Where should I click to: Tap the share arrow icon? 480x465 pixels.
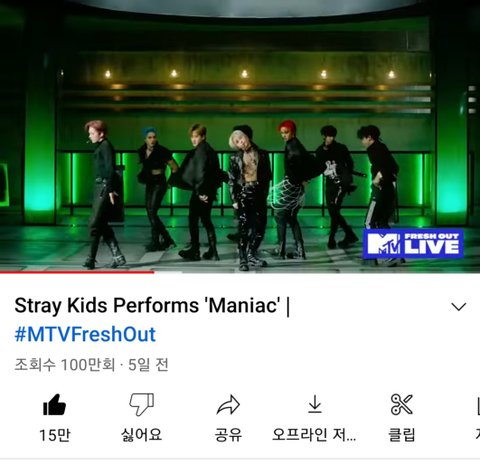(x=228, y=405)
